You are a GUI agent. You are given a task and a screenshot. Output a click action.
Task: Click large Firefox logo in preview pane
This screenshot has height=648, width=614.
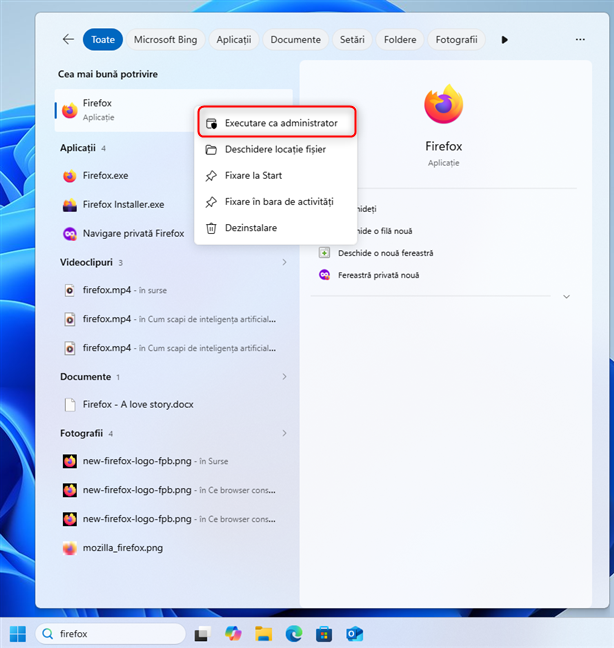point(444,104)
